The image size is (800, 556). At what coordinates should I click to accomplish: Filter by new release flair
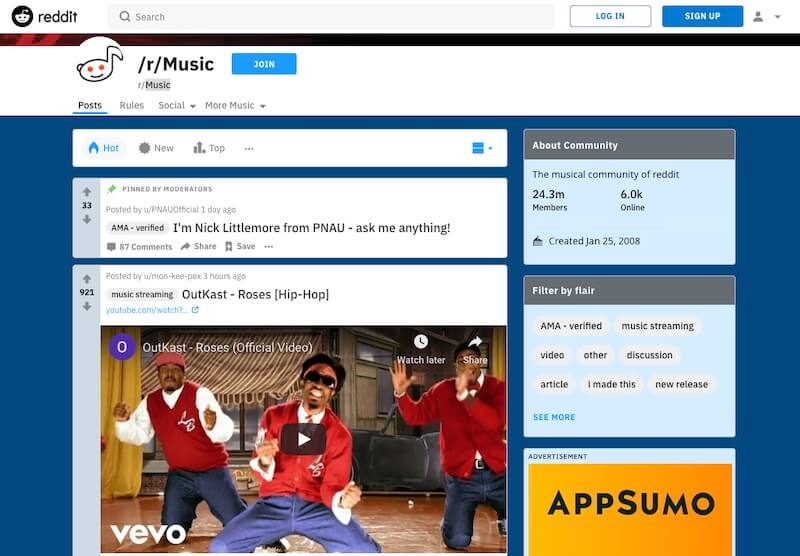point(681,384)
